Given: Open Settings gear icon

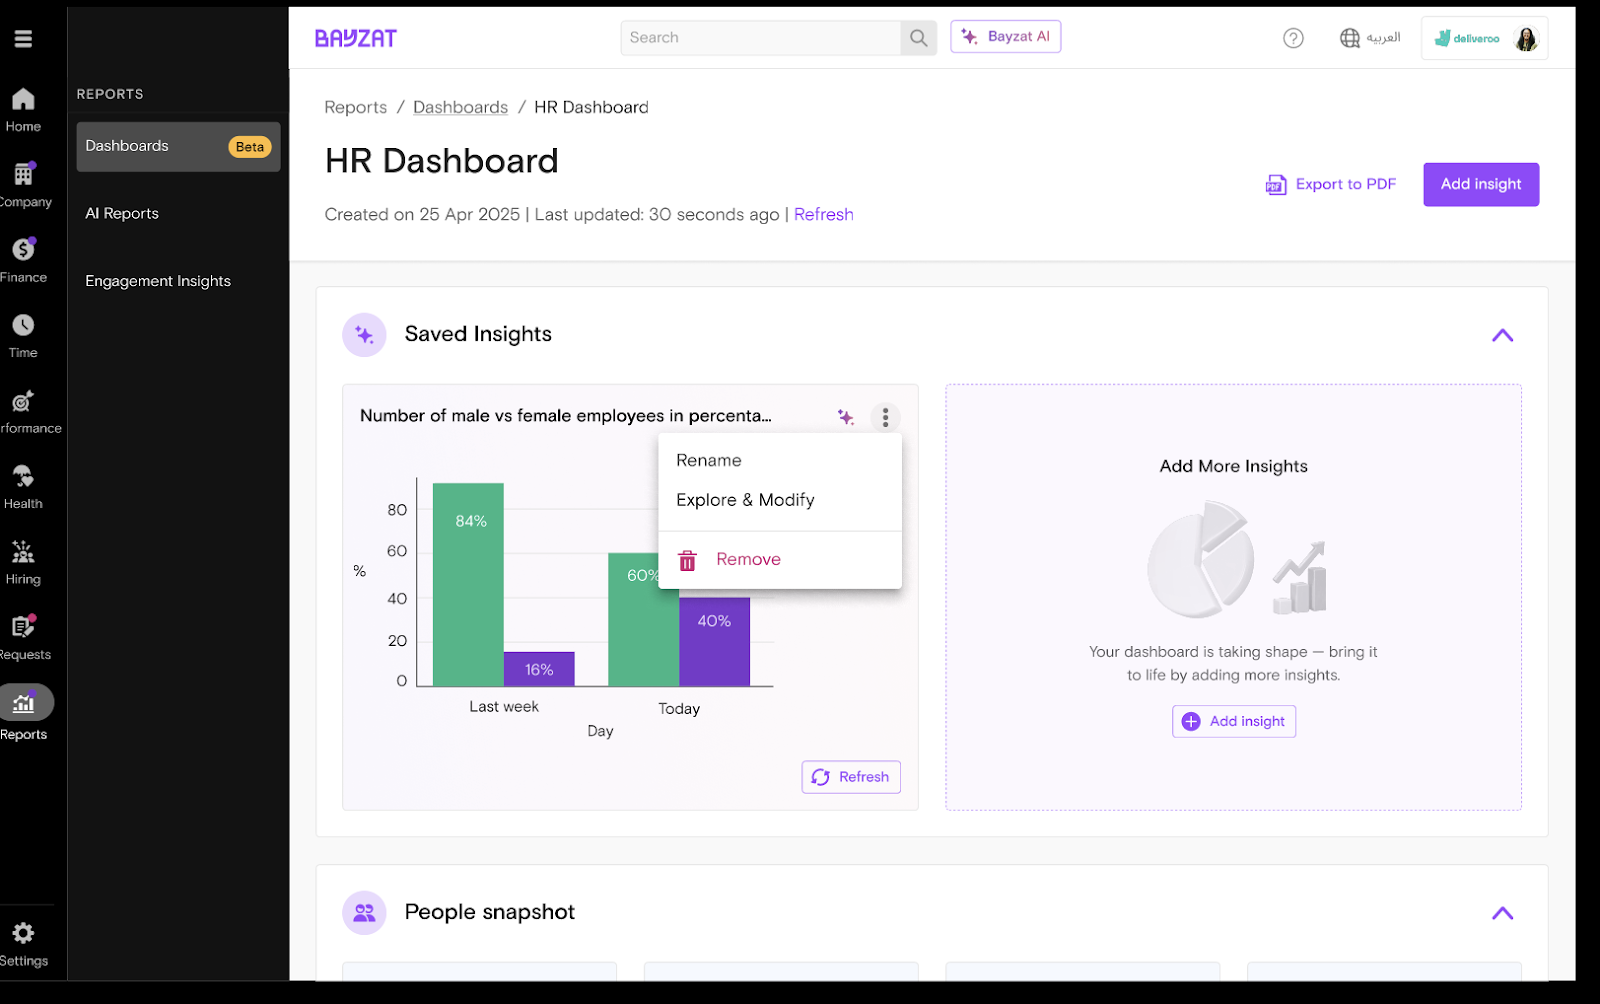Looking at the screenshot, I should point(23,933).
